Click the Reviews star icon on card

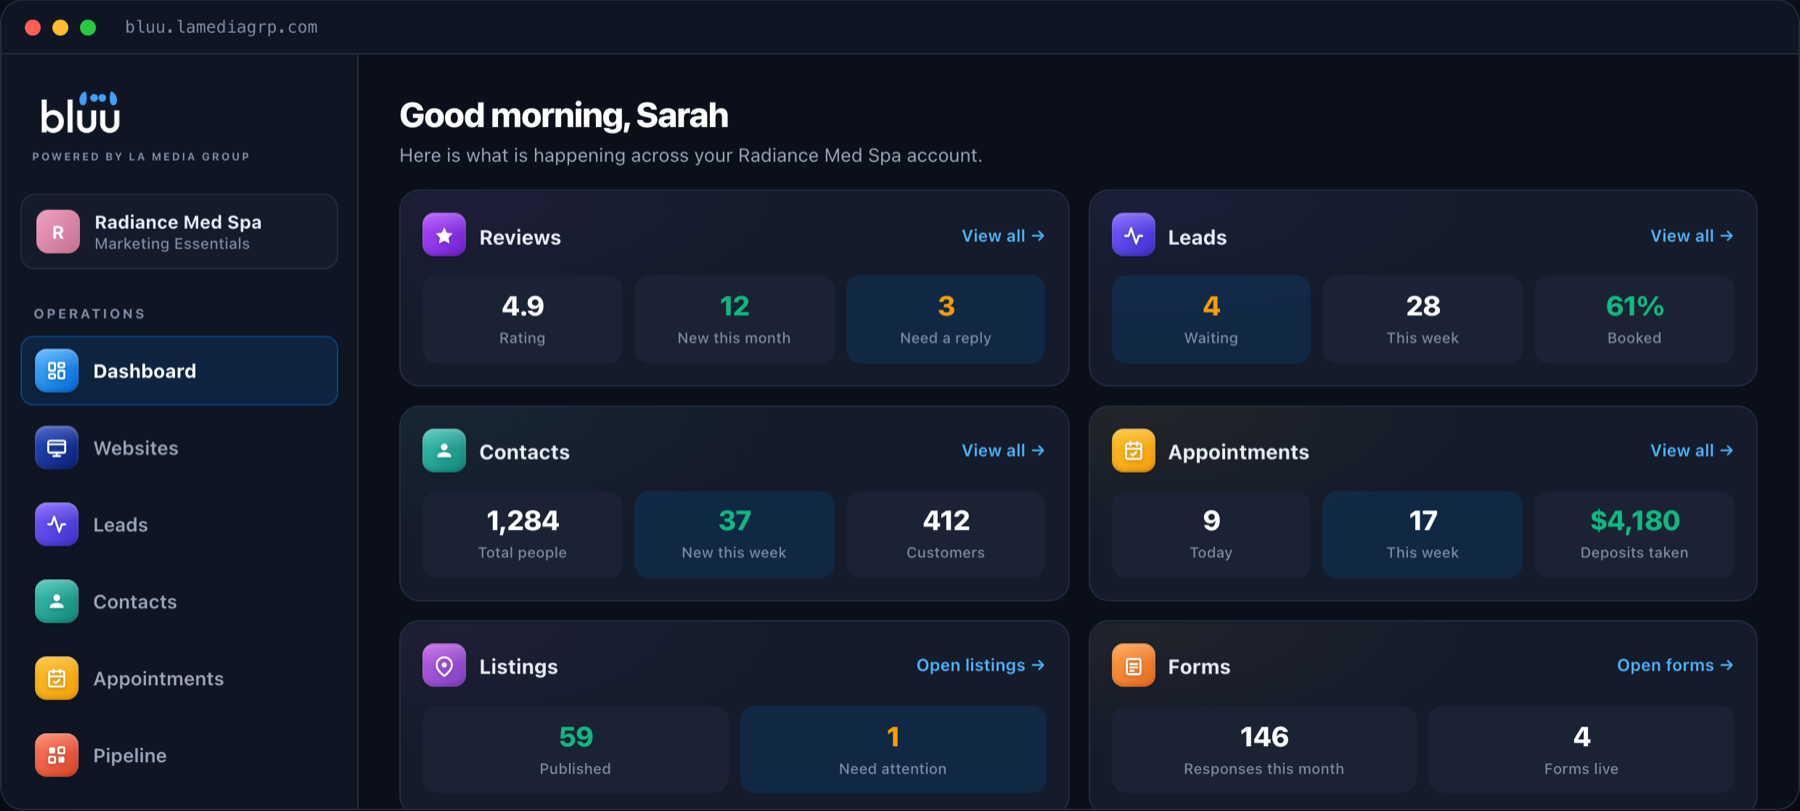click(x=444, y=236)
